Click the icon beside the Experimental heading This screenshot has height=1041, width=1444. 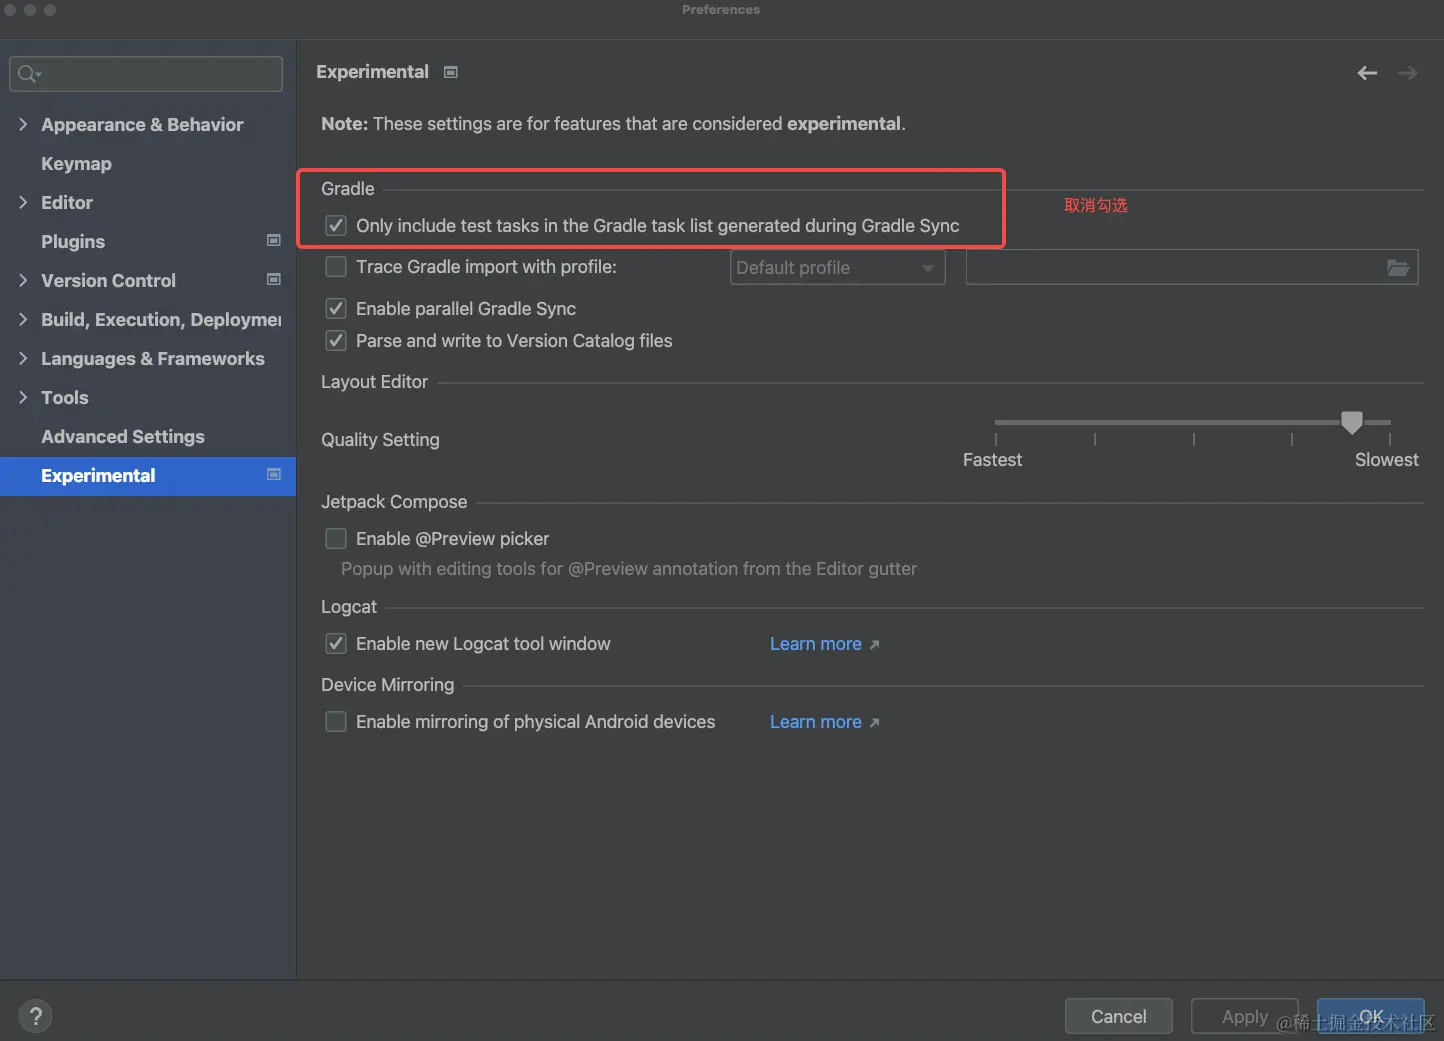(451, 72)
